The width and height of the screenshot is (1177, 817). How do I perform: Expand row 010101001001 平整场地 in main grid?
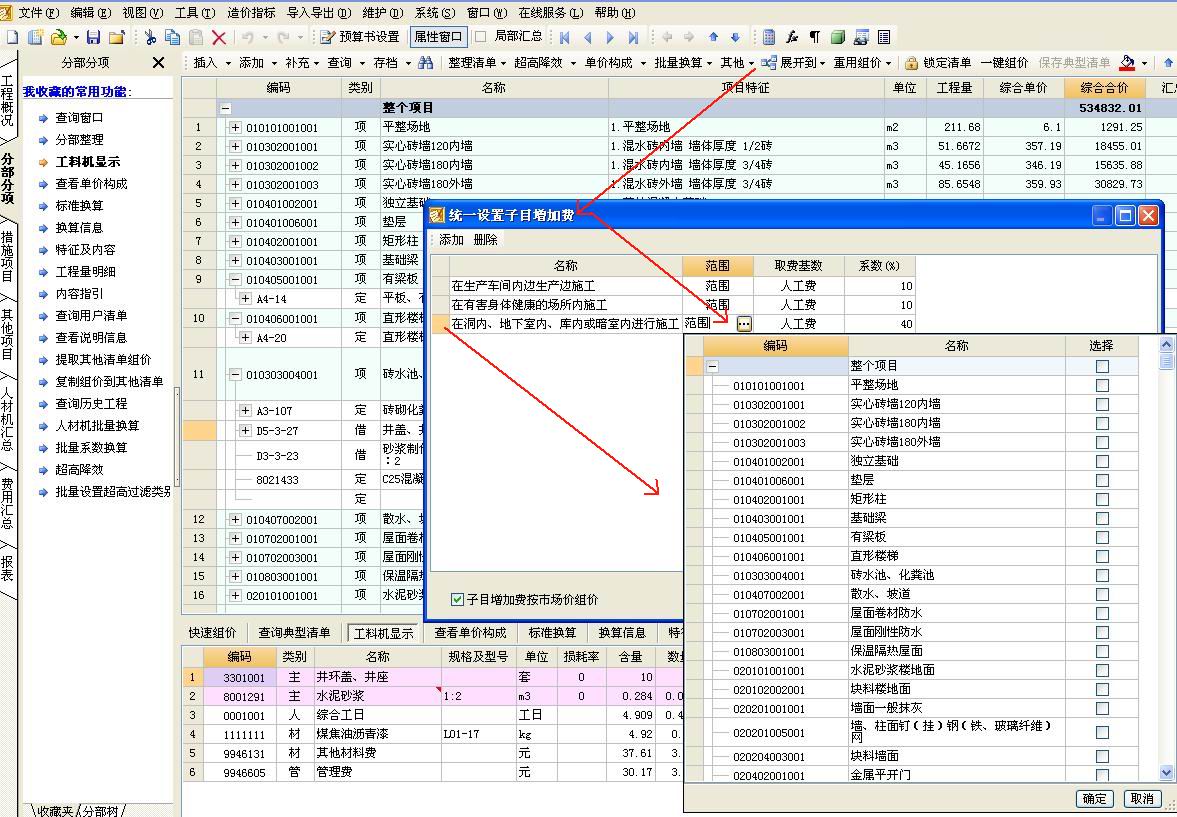tap(235, 128)
